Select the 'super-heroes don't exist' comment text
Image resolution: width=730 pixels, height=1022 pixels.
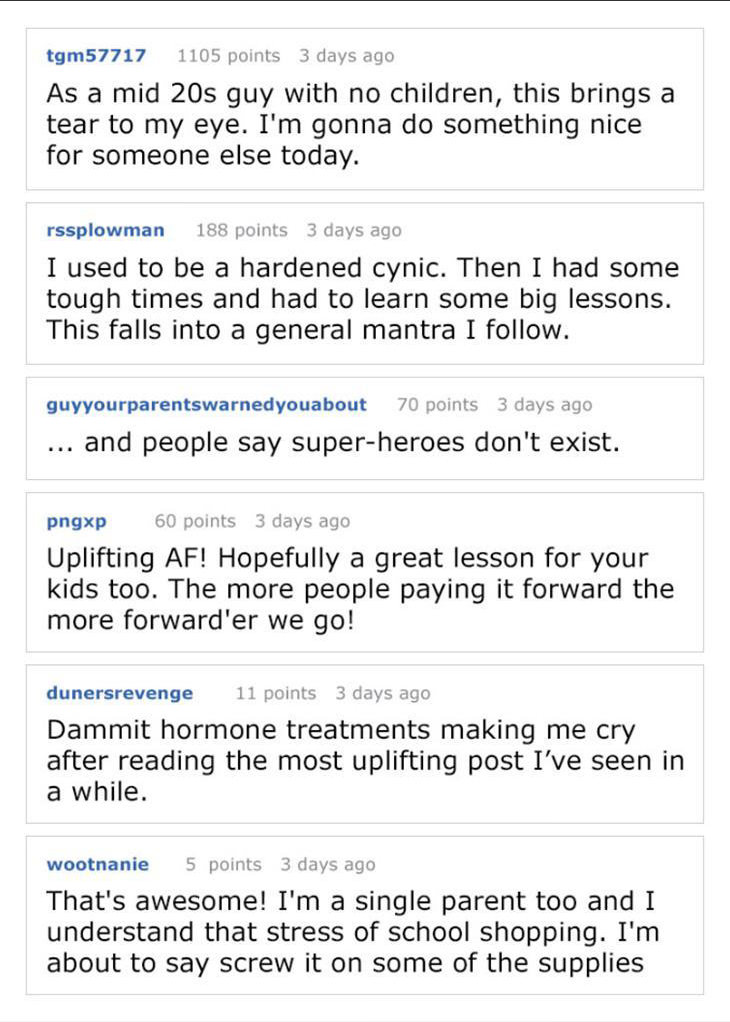pos(333,443)
